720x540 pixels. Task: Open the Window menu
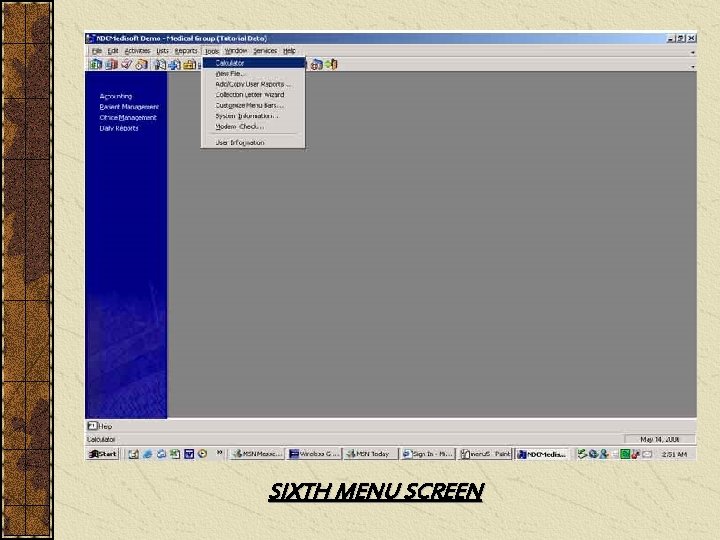point(236,51)
